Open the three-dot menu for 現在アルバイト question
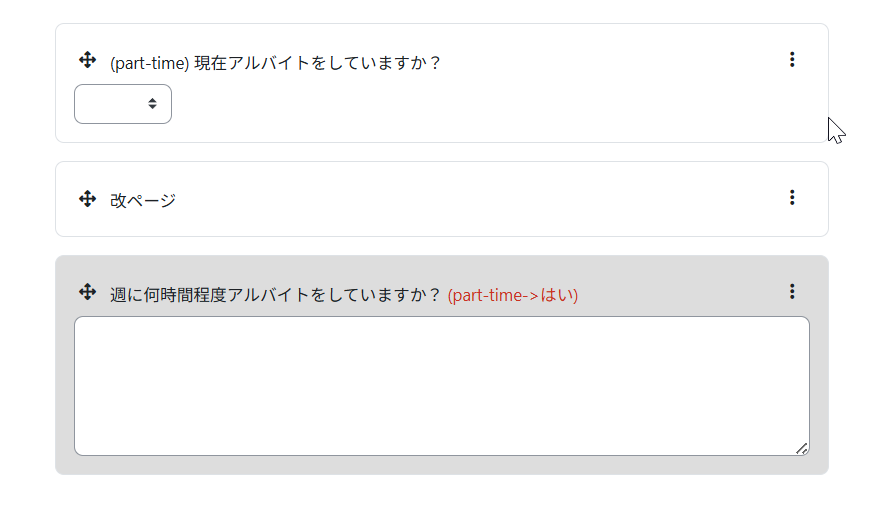Viewport: 887px width, 505px height. pyautogui.click(x=792, y=59)
